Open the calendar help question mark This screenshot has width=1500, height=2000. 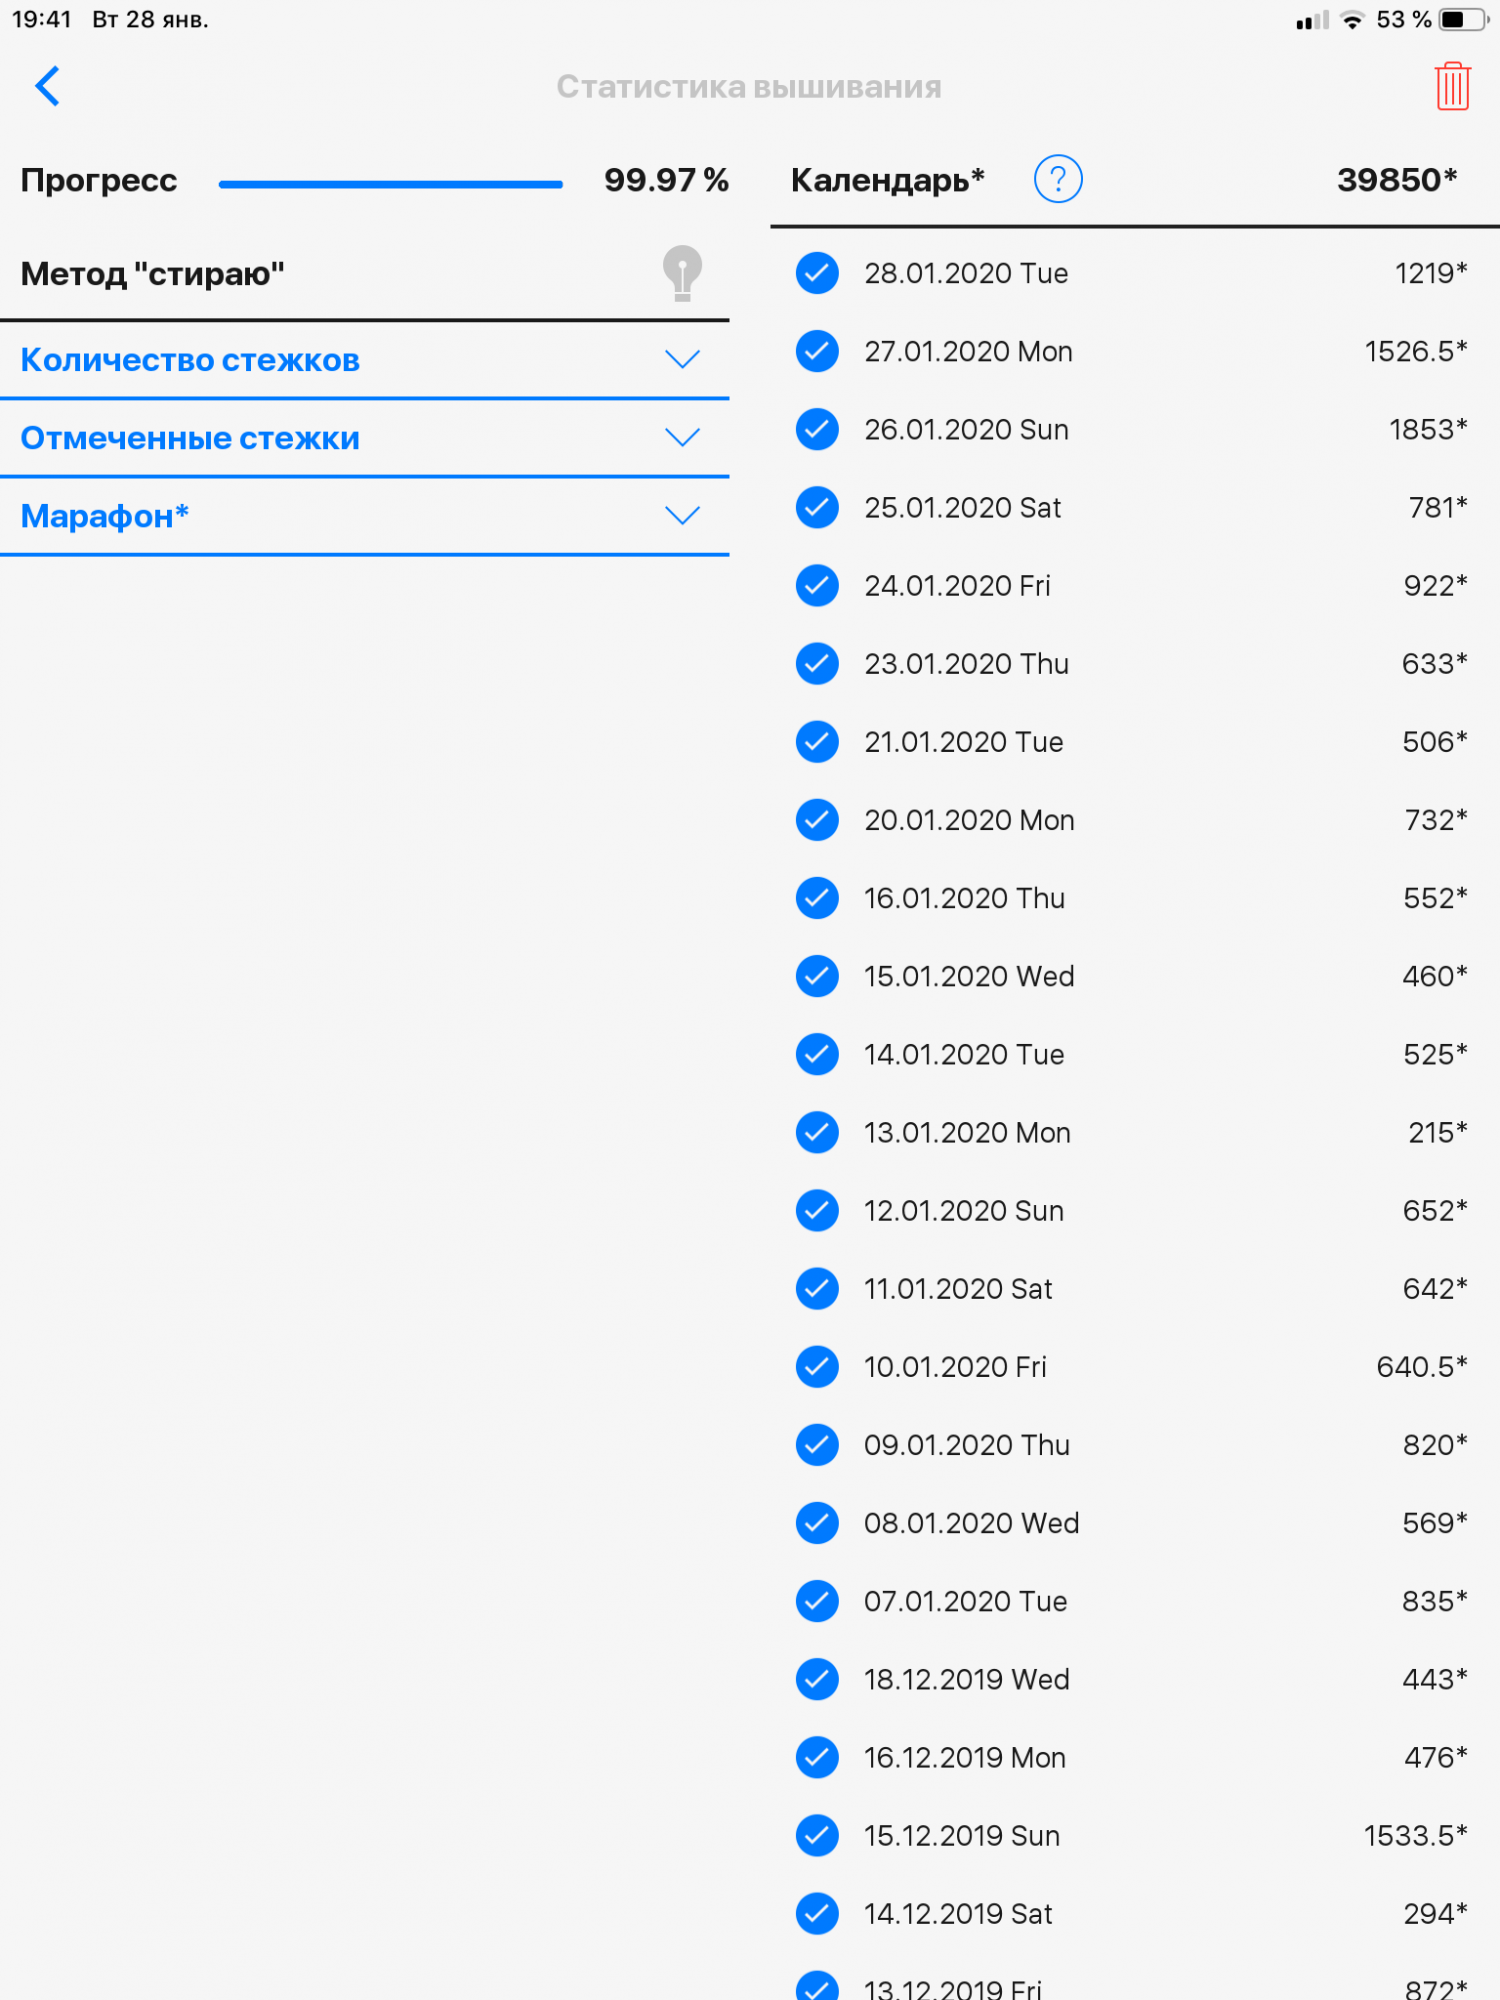1057,180
